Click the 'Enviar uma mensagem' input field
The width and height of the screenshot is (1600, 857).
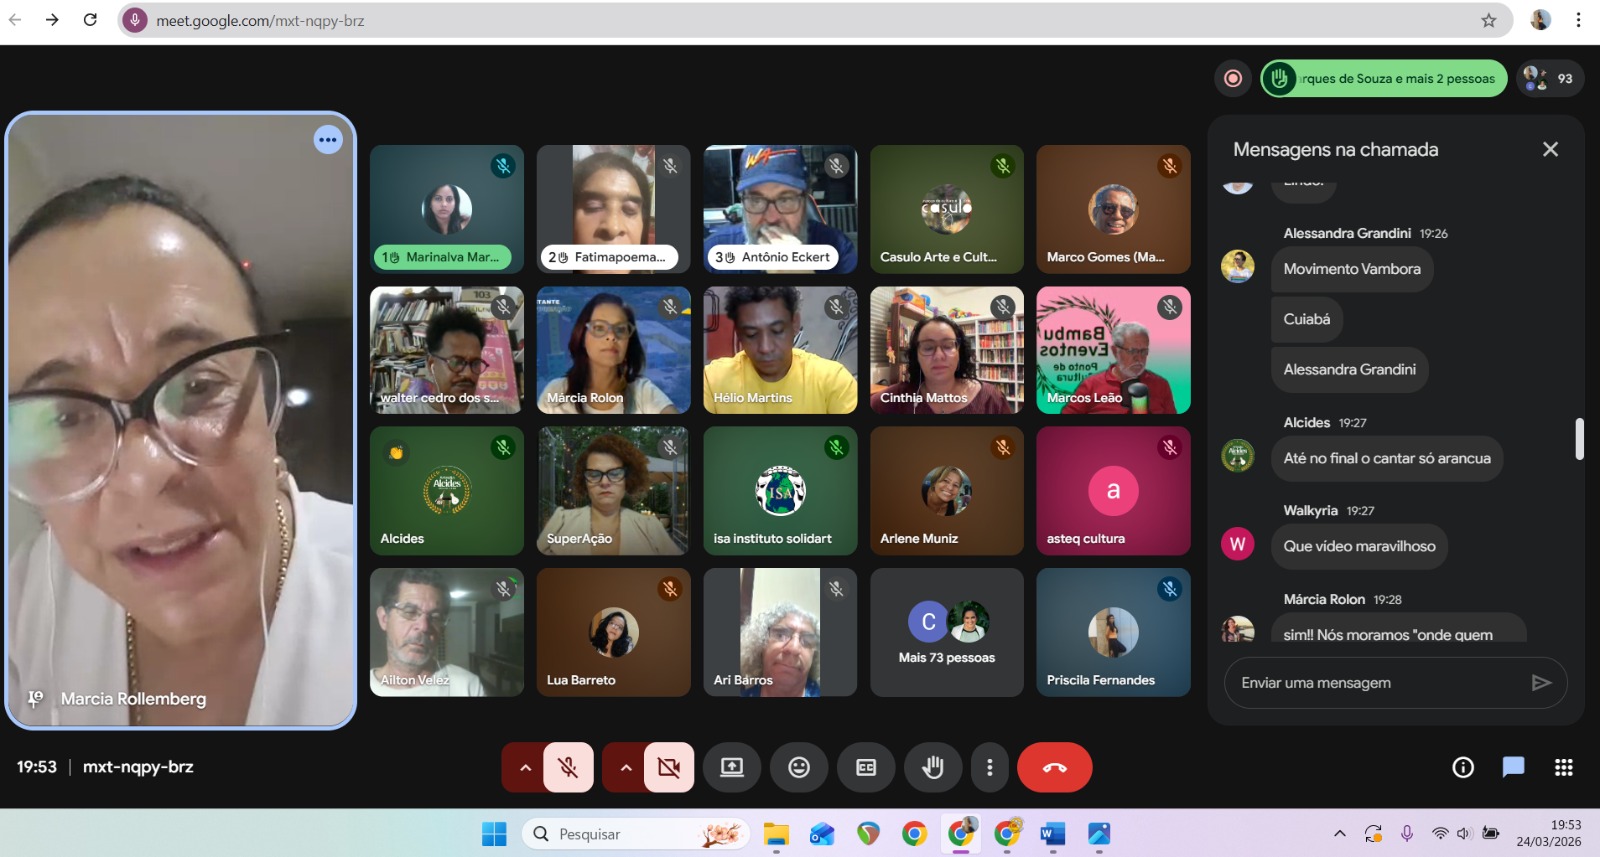point(1375,683)
